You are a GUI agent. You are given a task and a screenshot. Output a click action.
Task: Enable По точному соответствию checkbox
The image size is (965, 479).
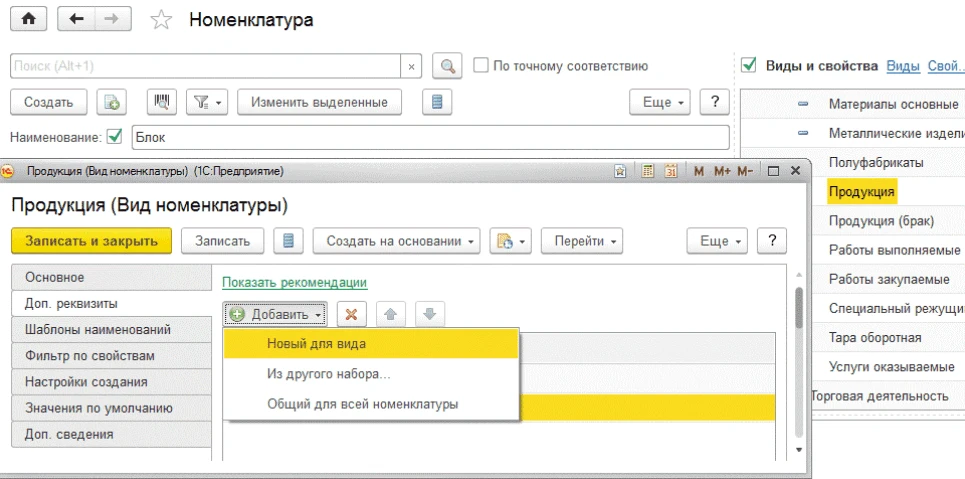(x=481, y=66)
